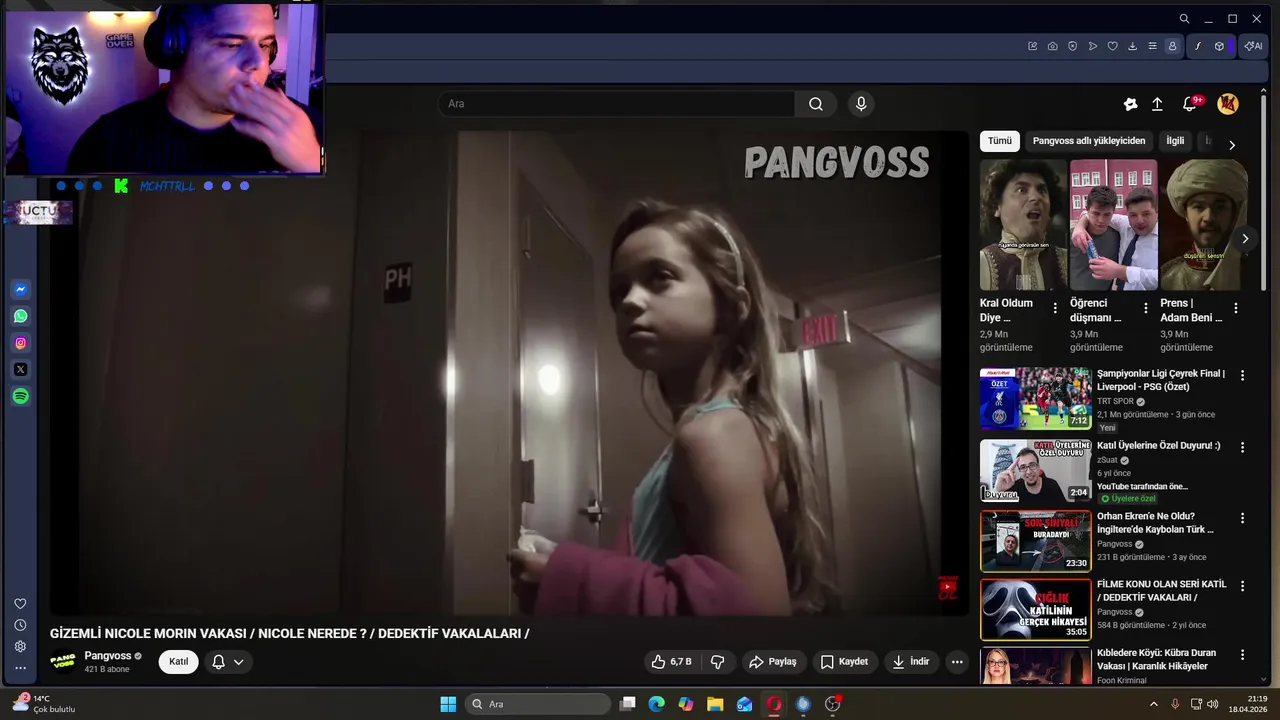Click the Kaydet save button
Screen dimensions: 1280x720
pyautogui.click(x=845, y=662)
